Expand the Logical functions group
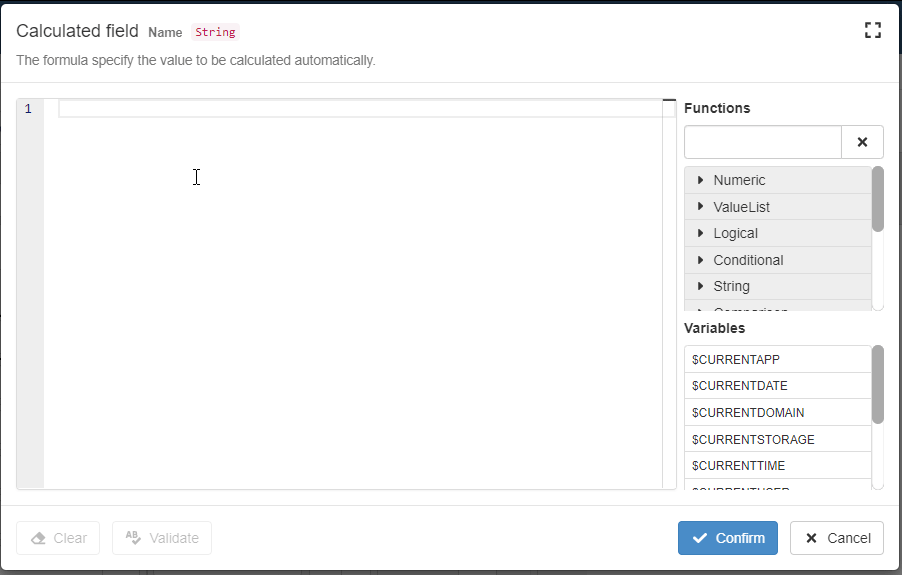The image size is (902, 575). (735, 233)
